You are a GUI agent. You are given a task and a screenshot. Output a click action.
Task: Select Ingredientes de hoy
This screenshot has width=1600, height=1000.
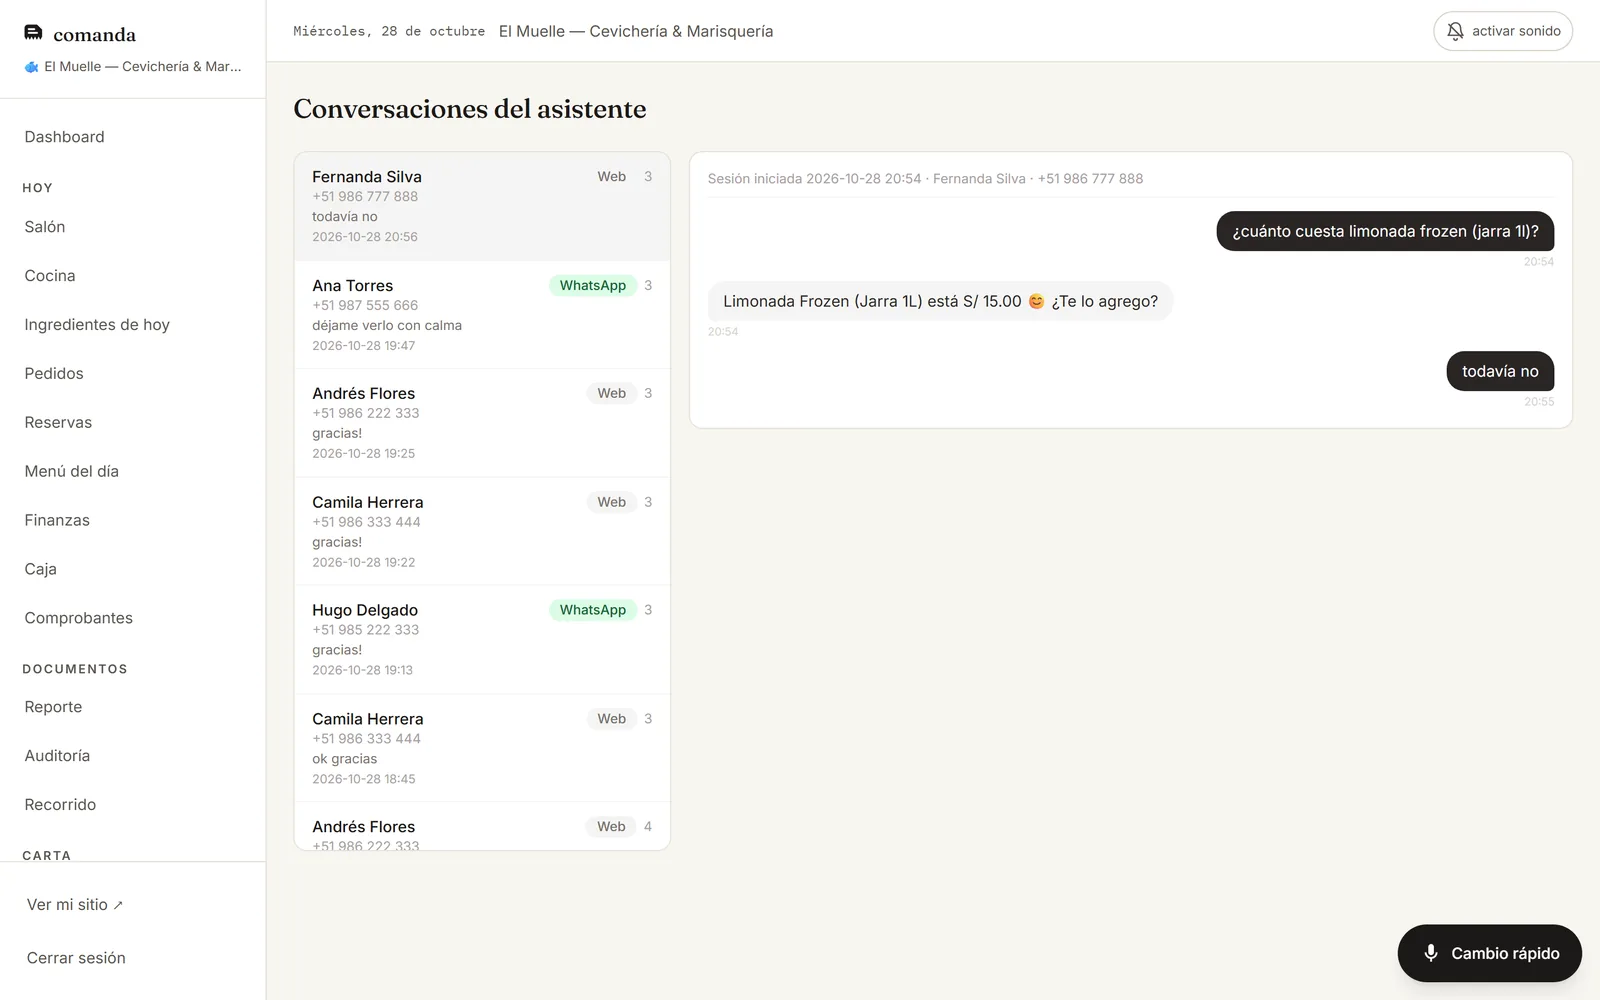(x=97, y=325)
